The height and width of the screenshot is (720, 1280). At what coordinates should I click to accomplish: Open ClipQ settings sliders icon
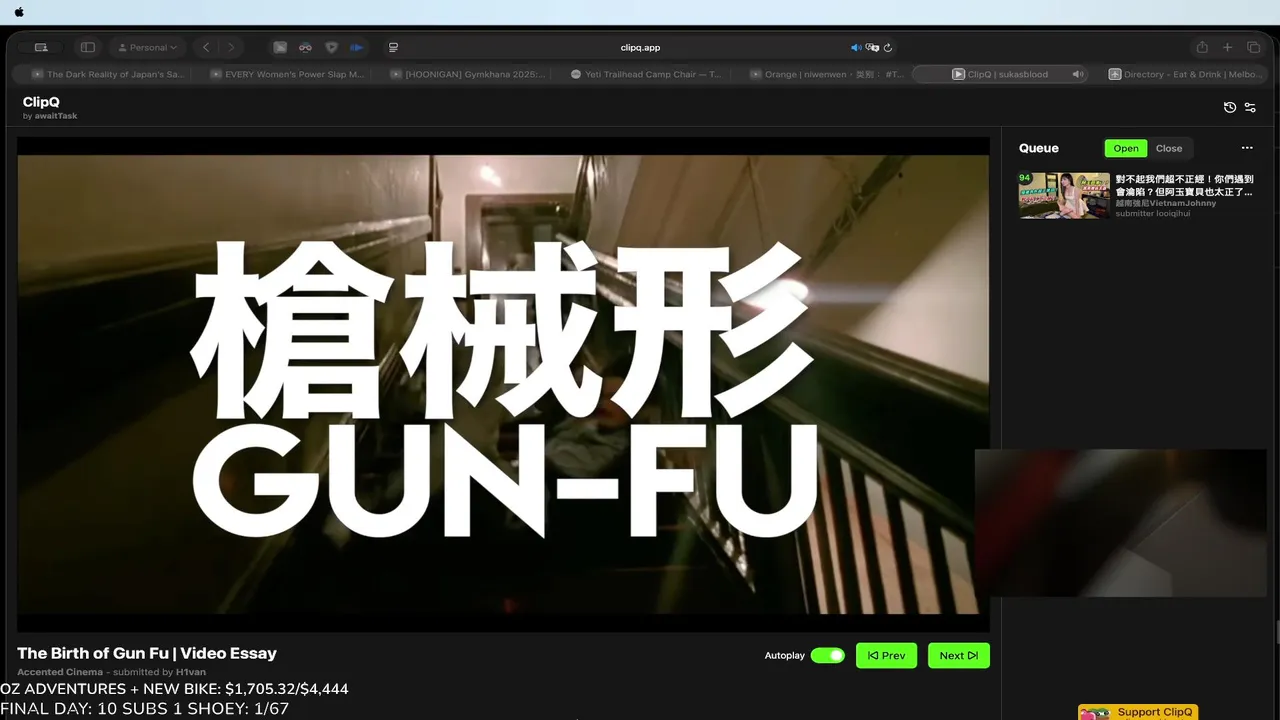tap(1250, 107)
